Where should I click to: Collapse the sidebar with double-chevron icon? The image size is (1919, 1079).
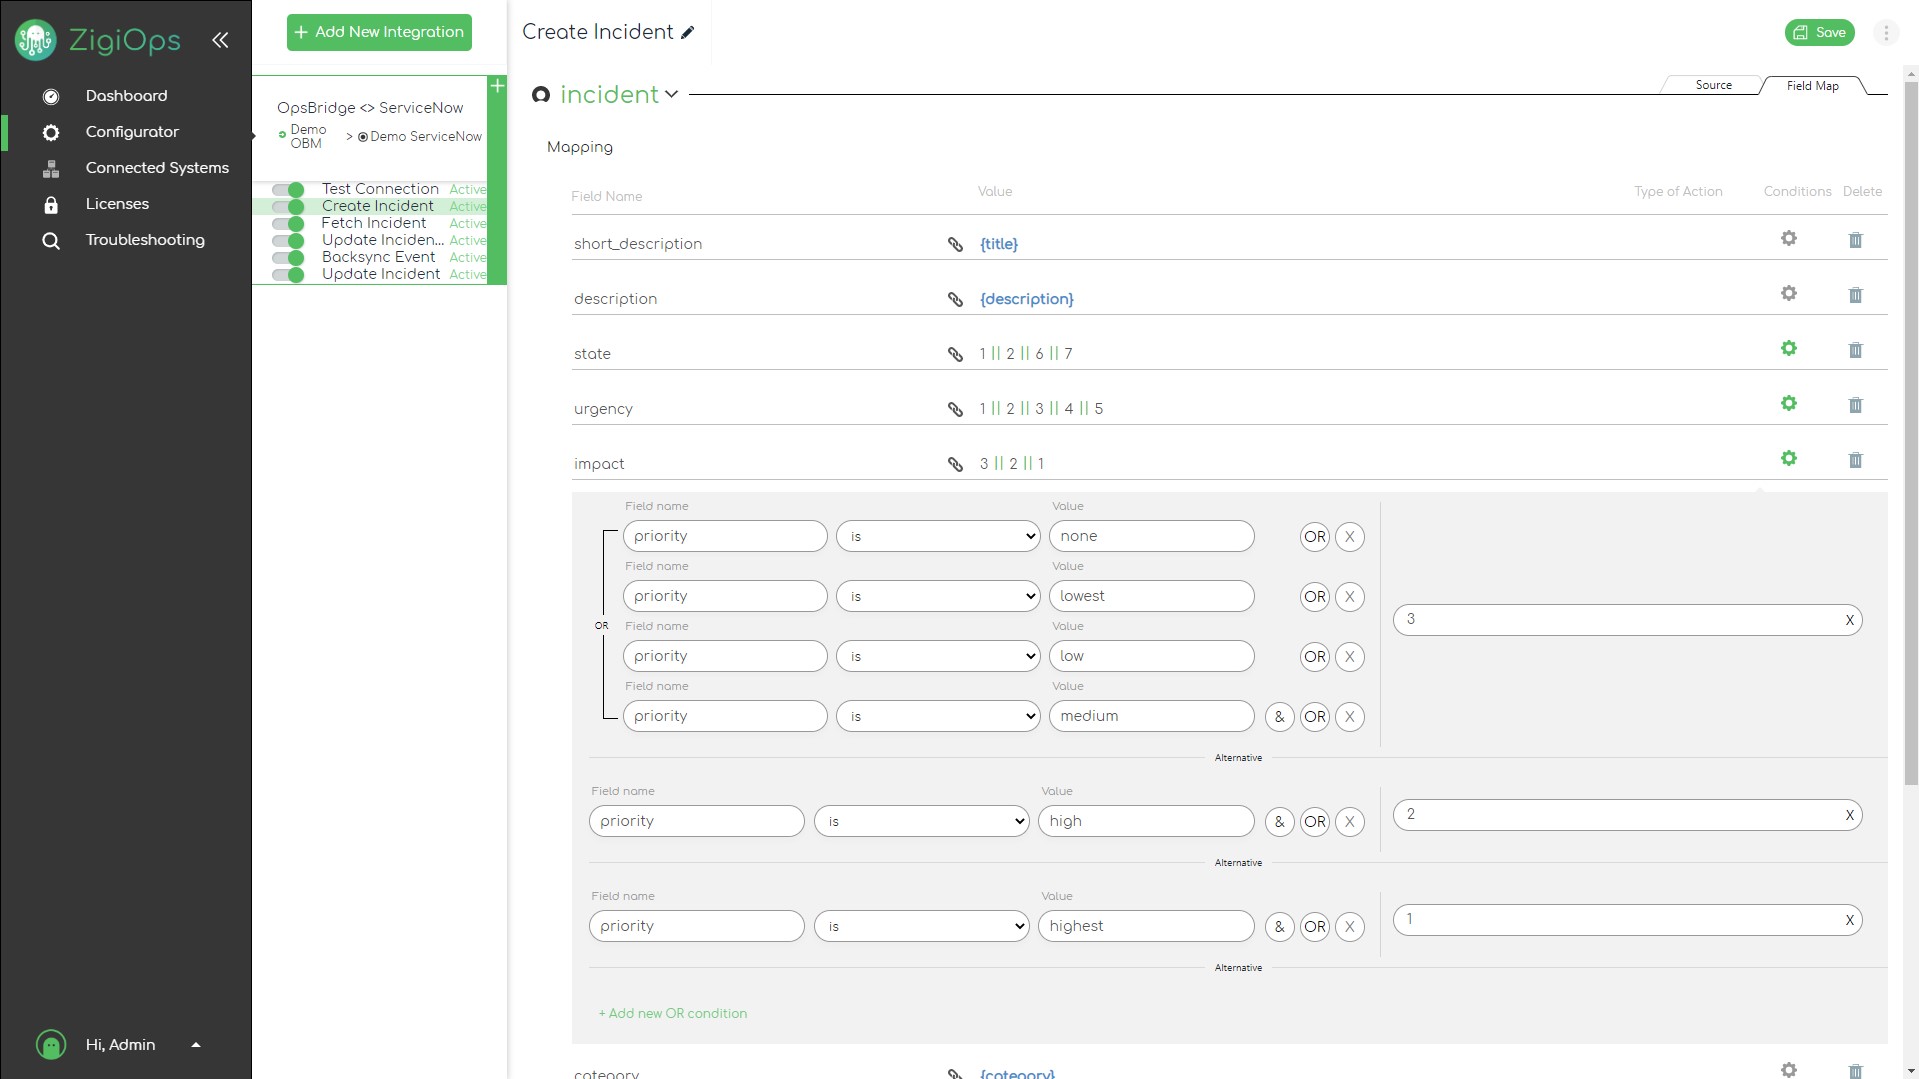[220, 40]
